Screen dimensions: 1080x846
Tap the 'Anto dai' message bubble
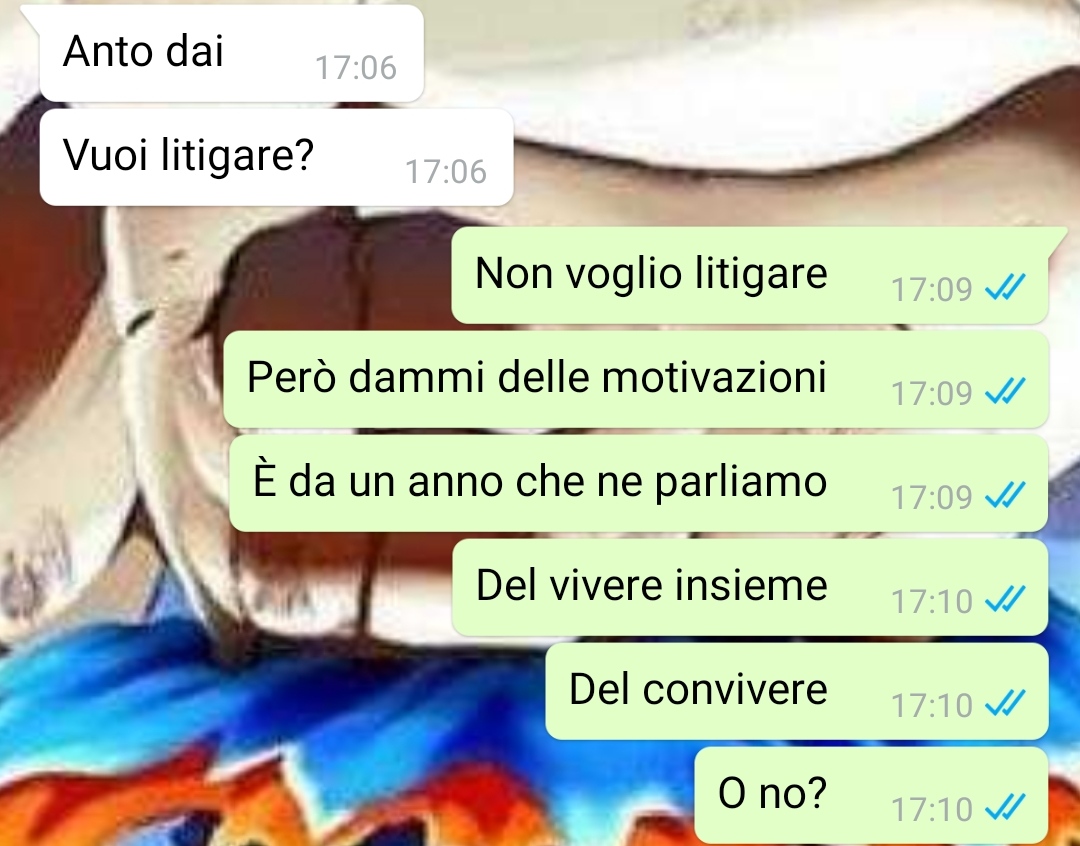pyautogui.click(x=231, y=54)
